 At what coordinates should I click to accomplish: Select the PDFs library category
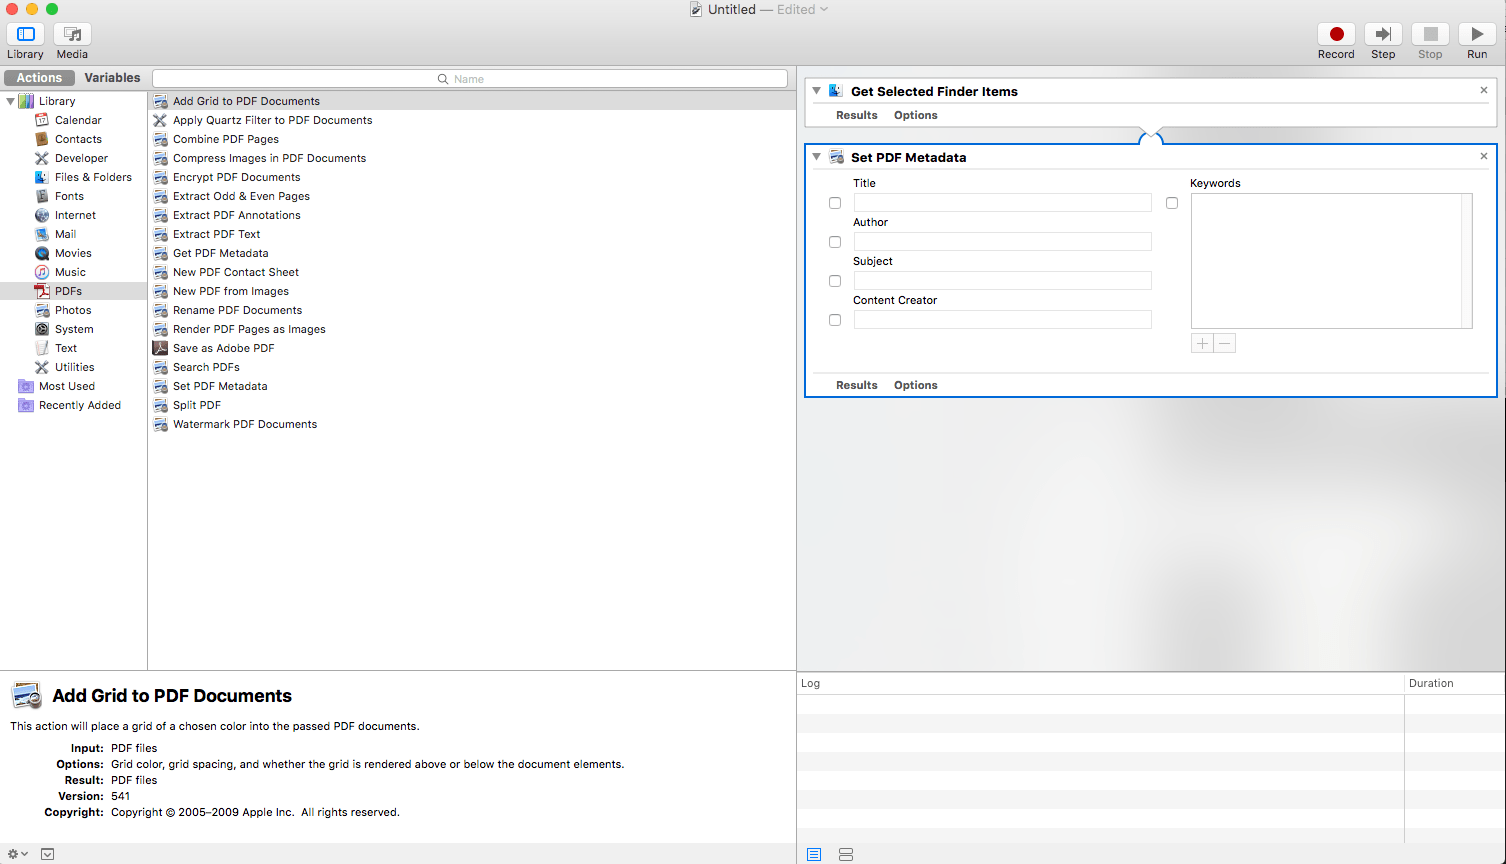[73, 291]
